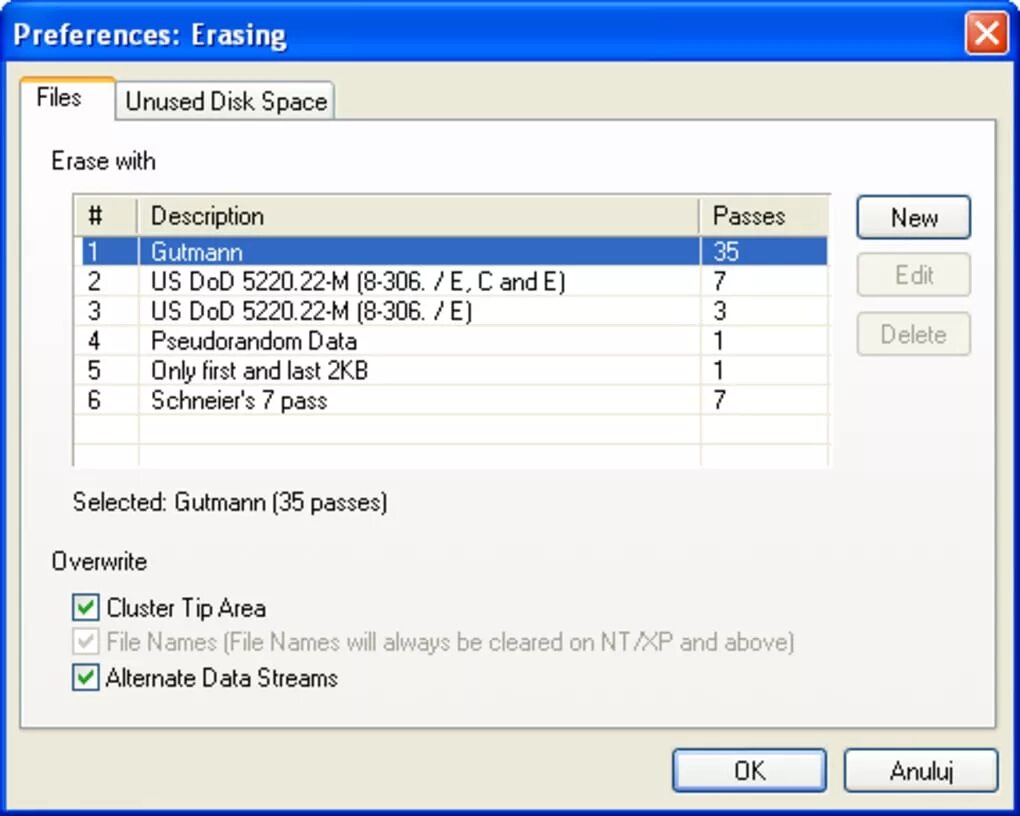Click the Description column header

tap(418, 216)
